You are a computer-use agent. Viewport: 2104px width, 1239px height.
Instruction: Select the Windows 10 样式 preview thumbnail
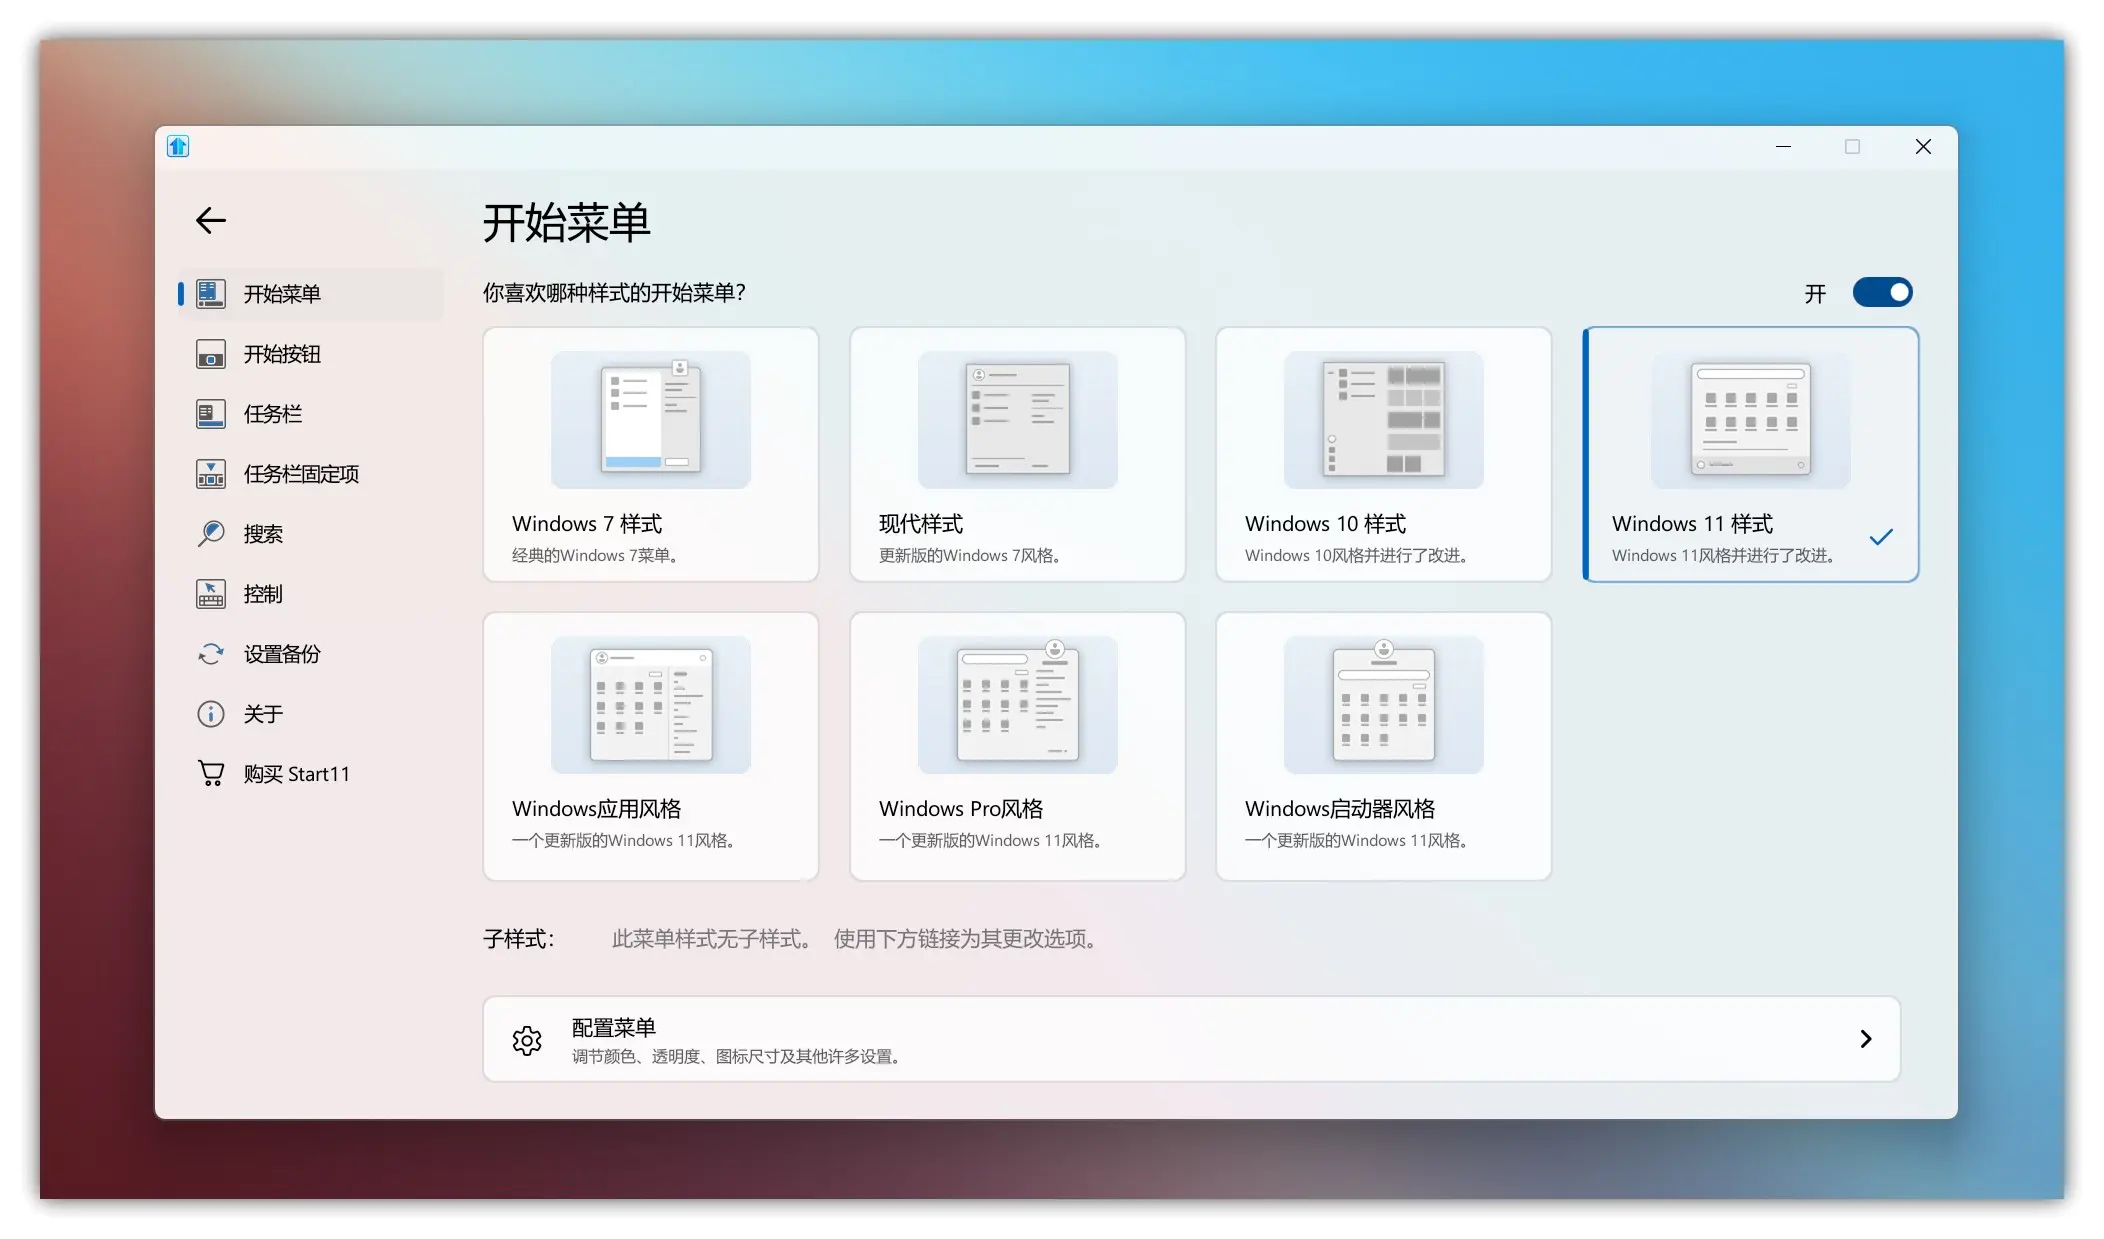coord(1384,419)
